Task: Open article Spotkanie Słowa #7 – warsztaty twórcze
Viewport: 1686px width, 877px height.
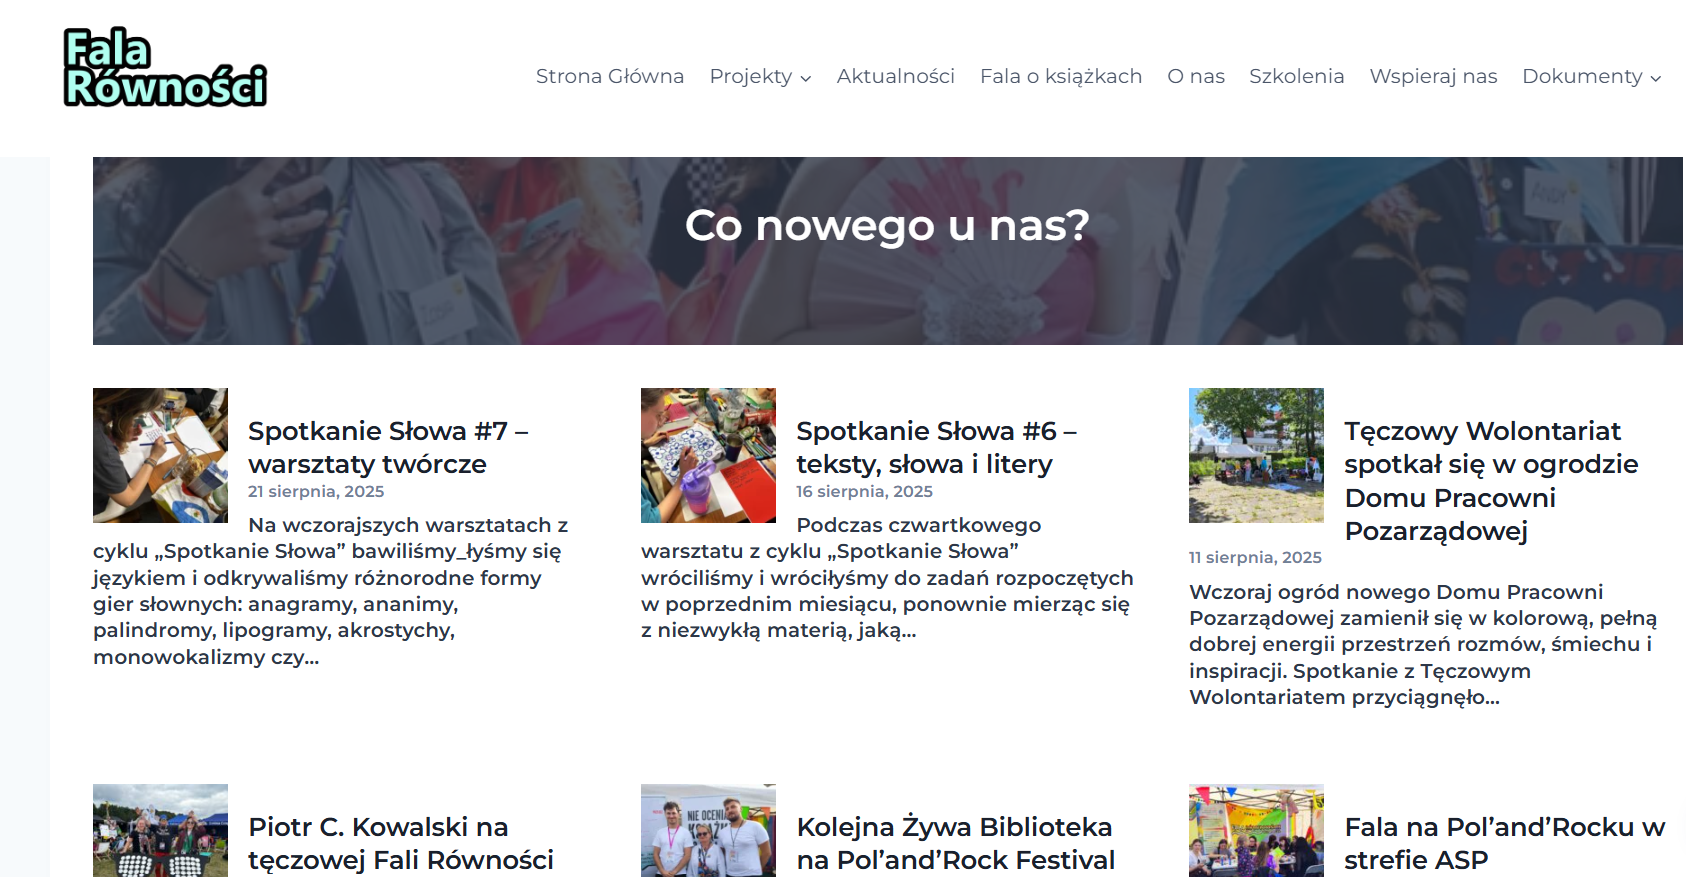Action: (388, 447)
